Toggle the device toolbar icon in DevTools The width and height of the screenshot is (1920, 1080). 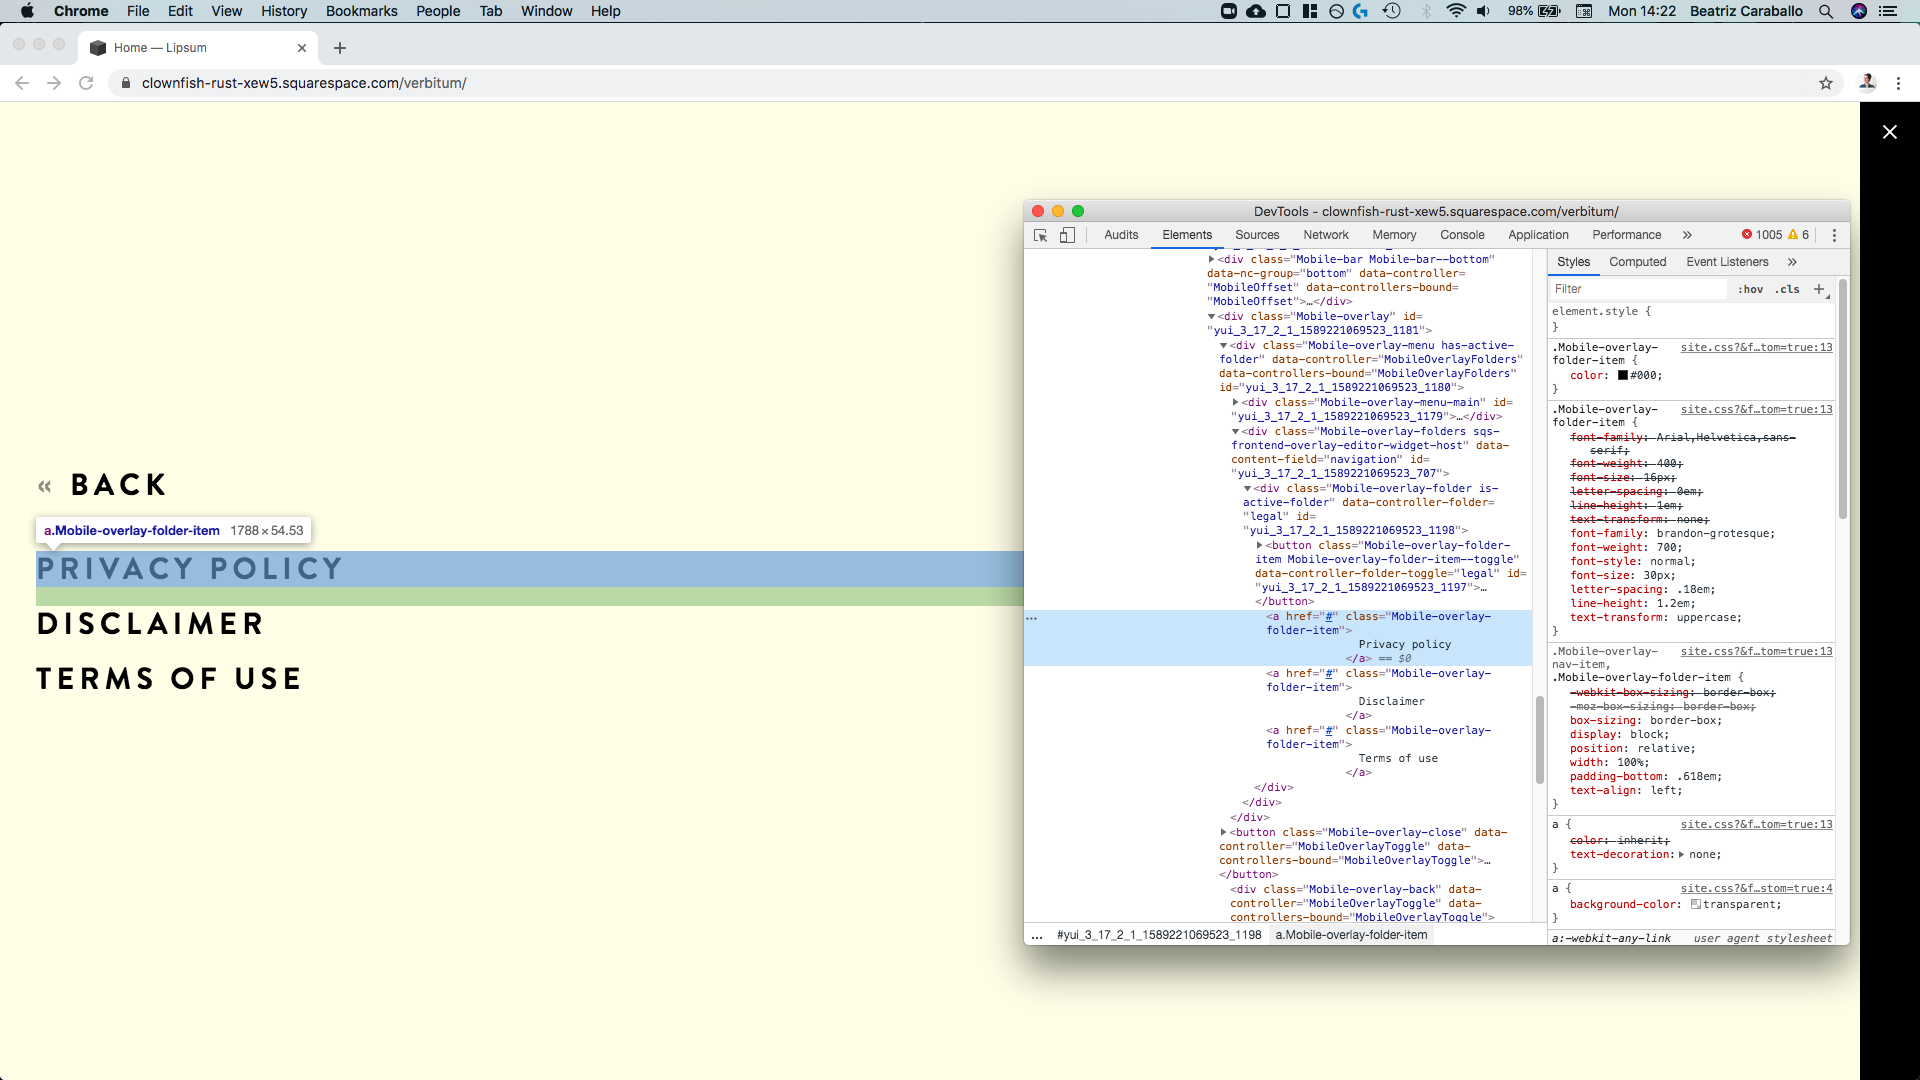pyautogui.click(x=1067, y=235)
